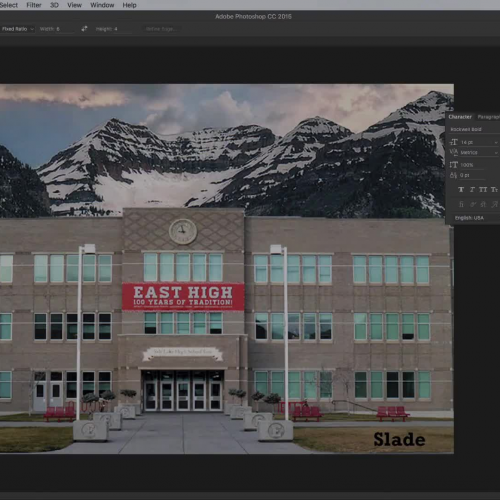Click the Slade text on canvas
The image size is (500, 500).
pos(399,440)
